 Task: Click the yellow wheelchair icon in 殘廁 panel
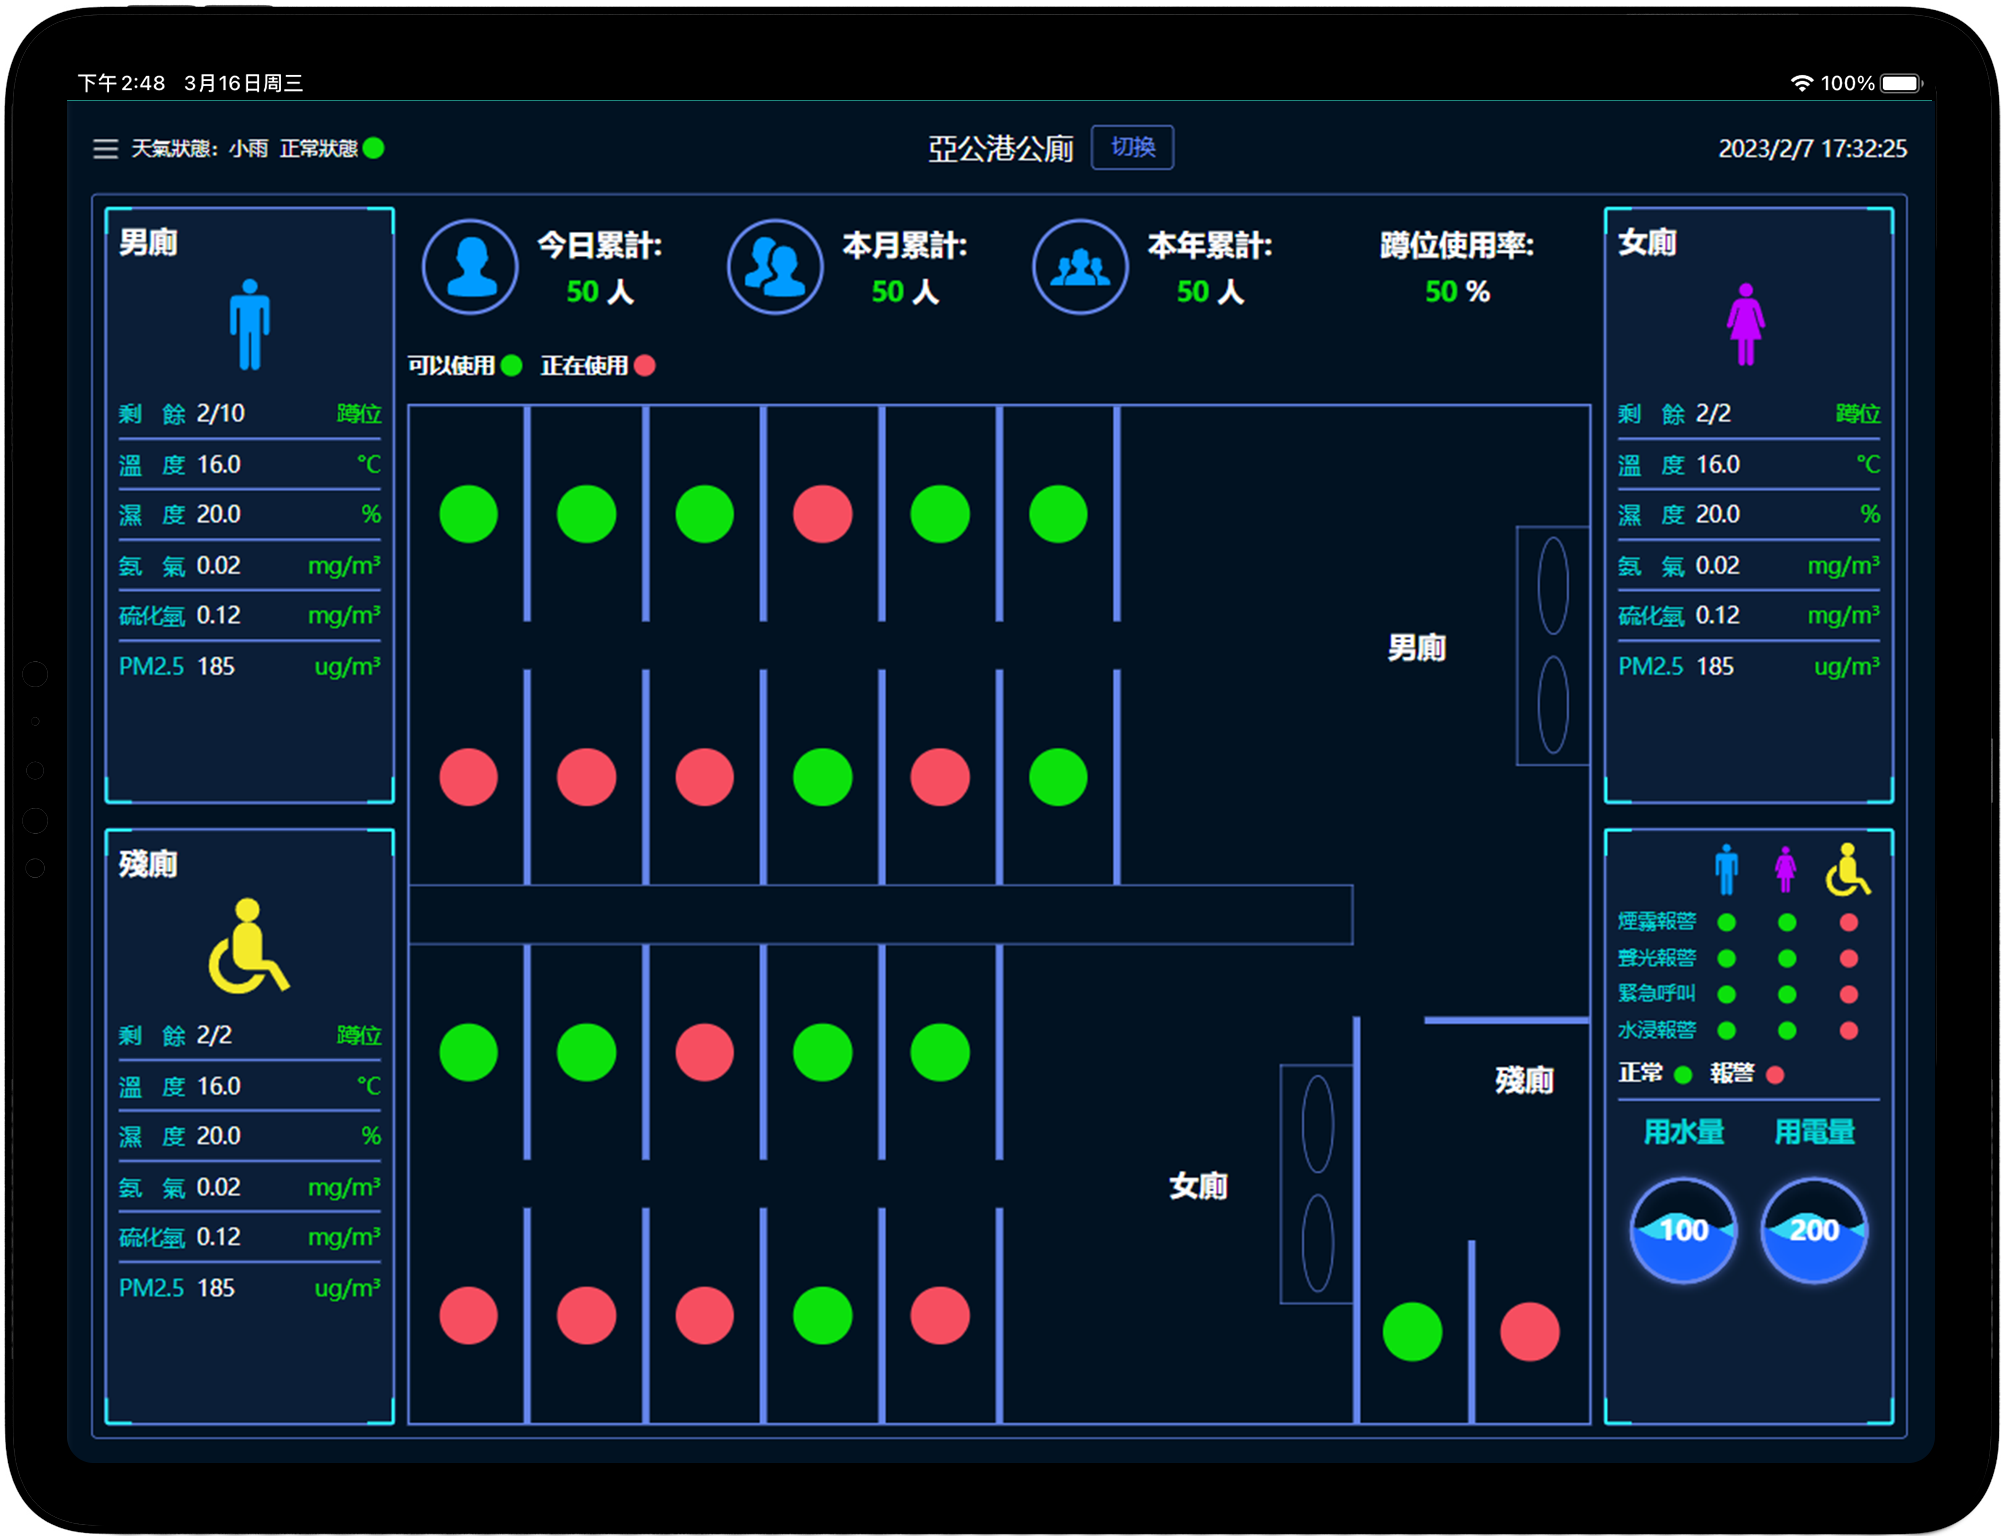pyautogui.click(x=248, y=946)
